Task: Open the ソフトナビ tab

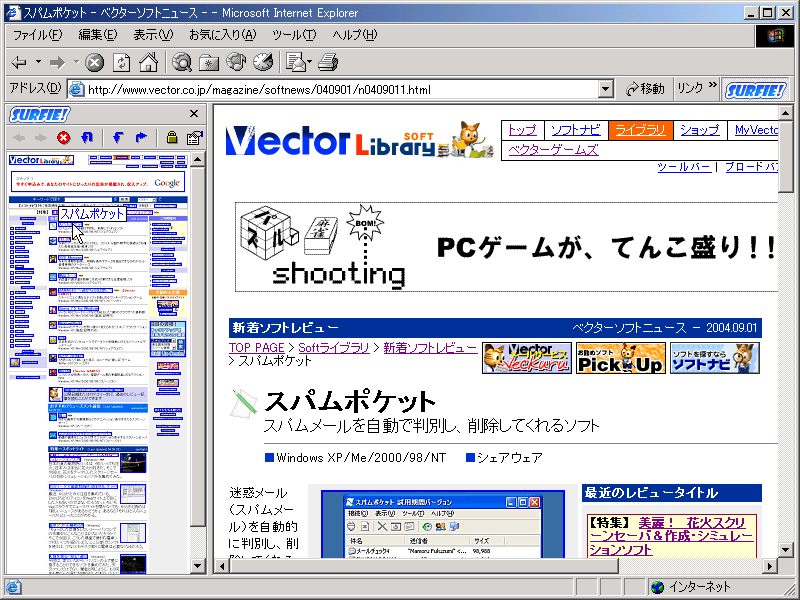Action: [576, 130]
